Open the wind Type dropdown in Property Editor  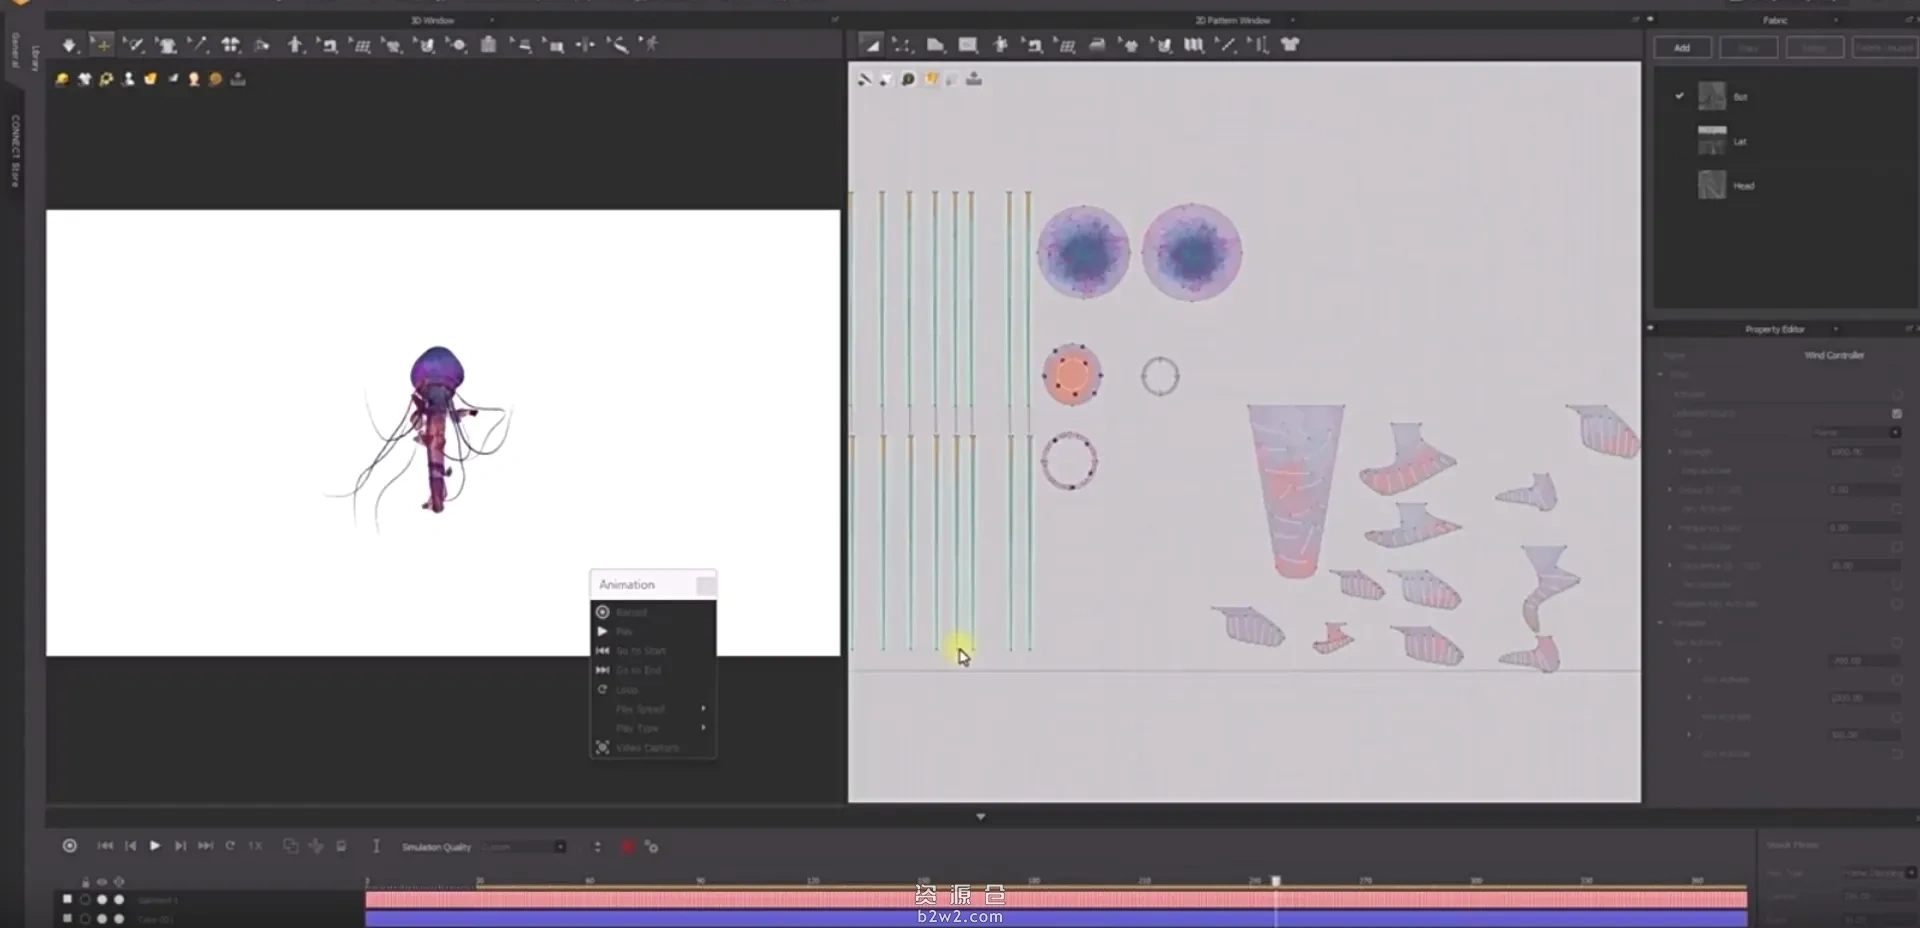coord(1857,432)
